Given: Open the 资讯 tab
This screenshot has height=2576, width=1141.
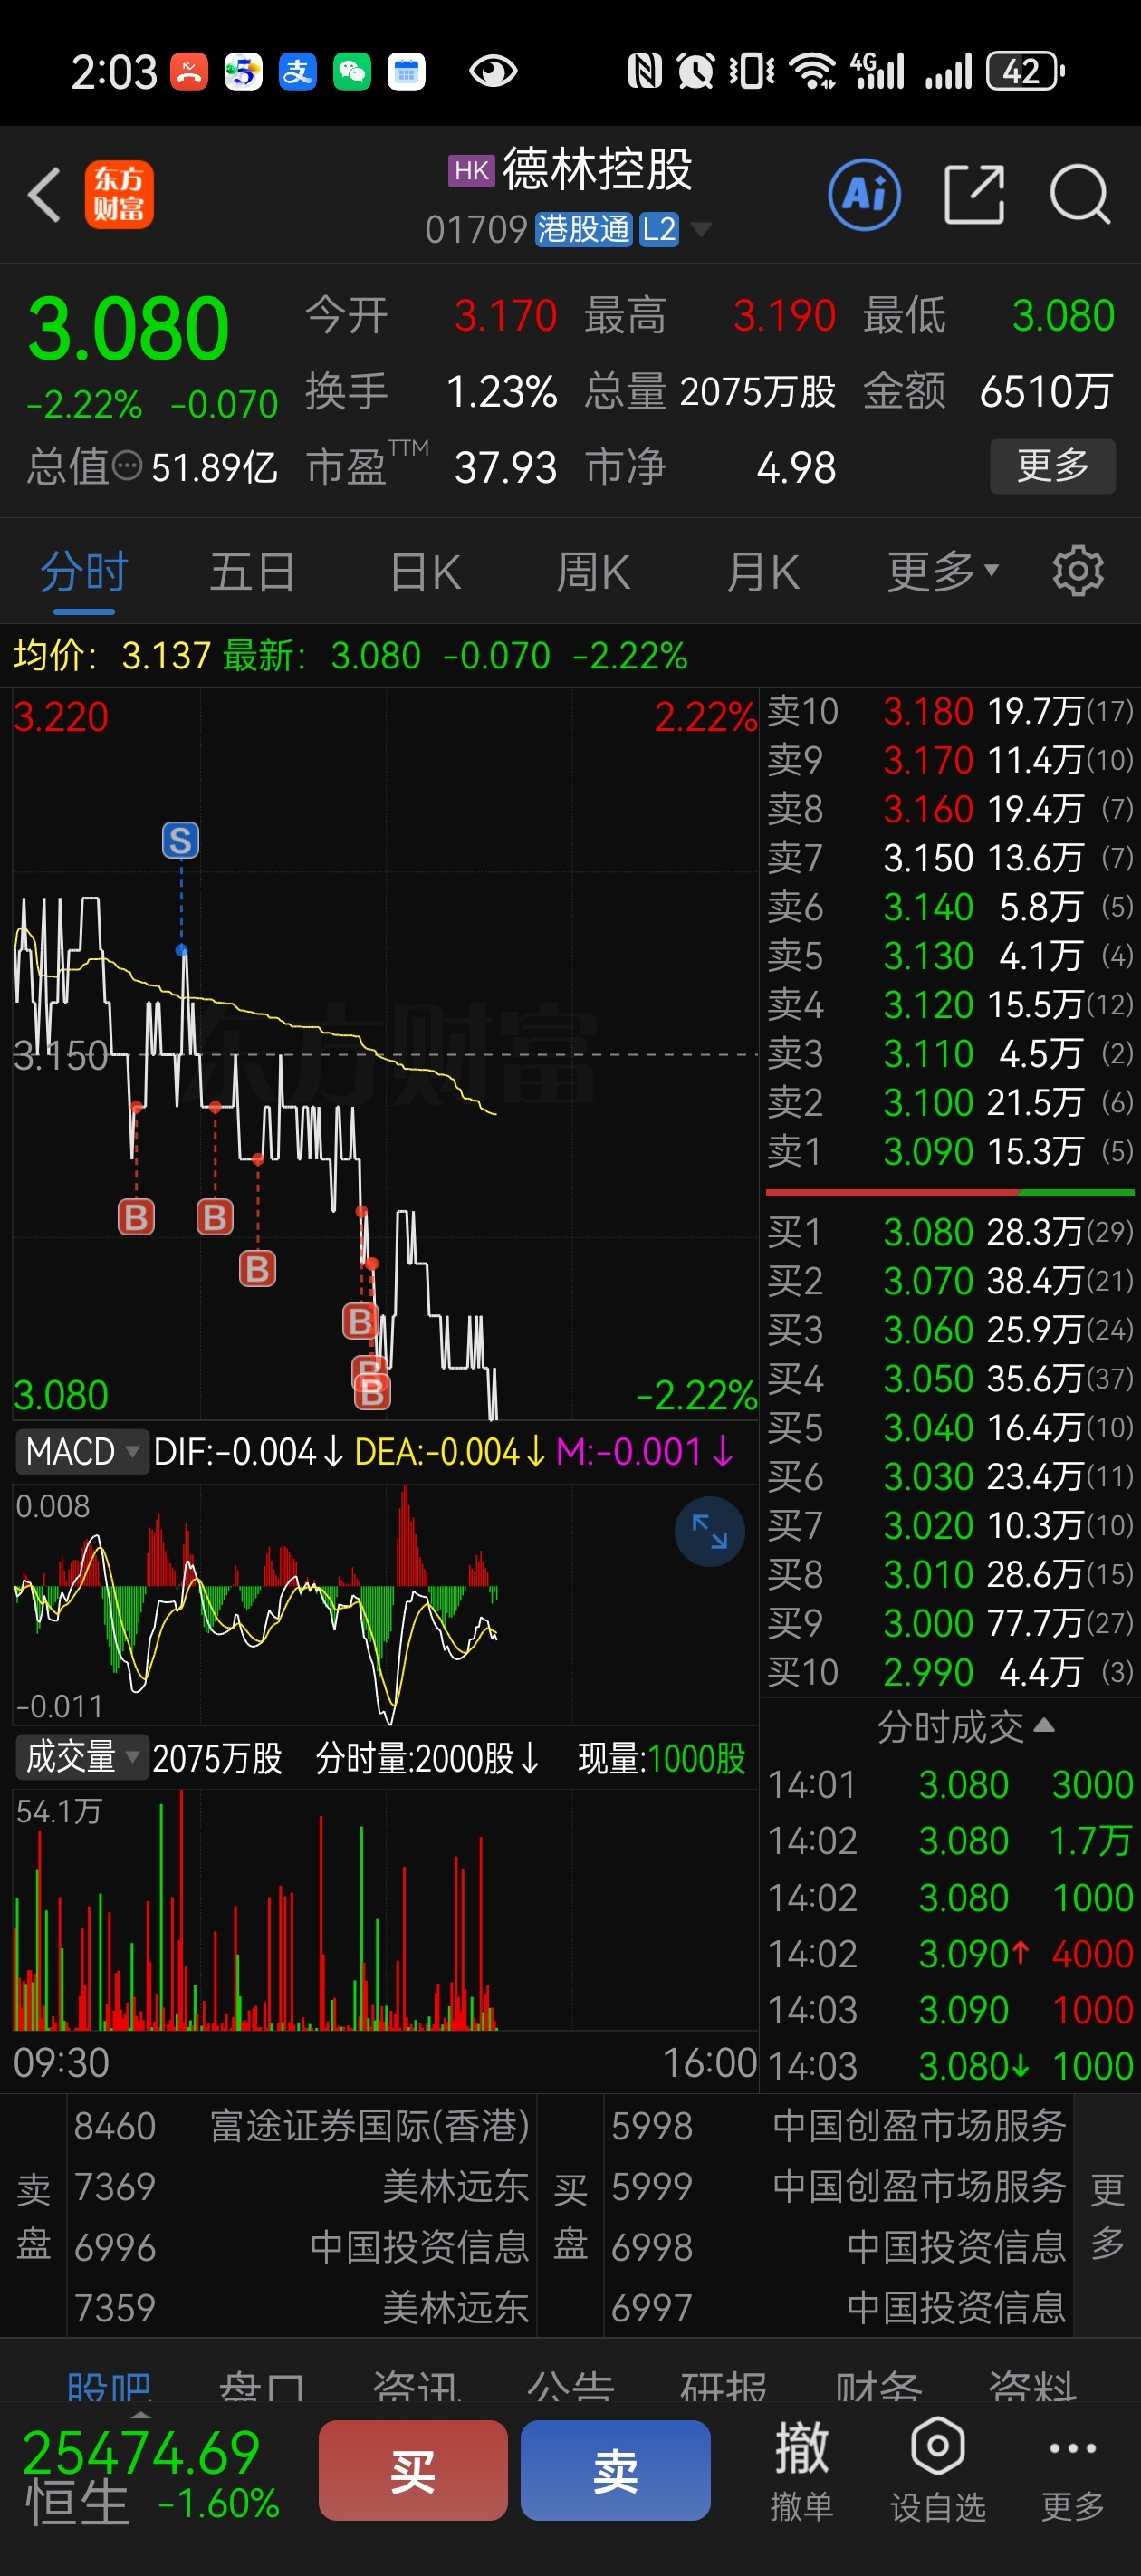Looking at the screenshot, I should [x=416, y=2385].
